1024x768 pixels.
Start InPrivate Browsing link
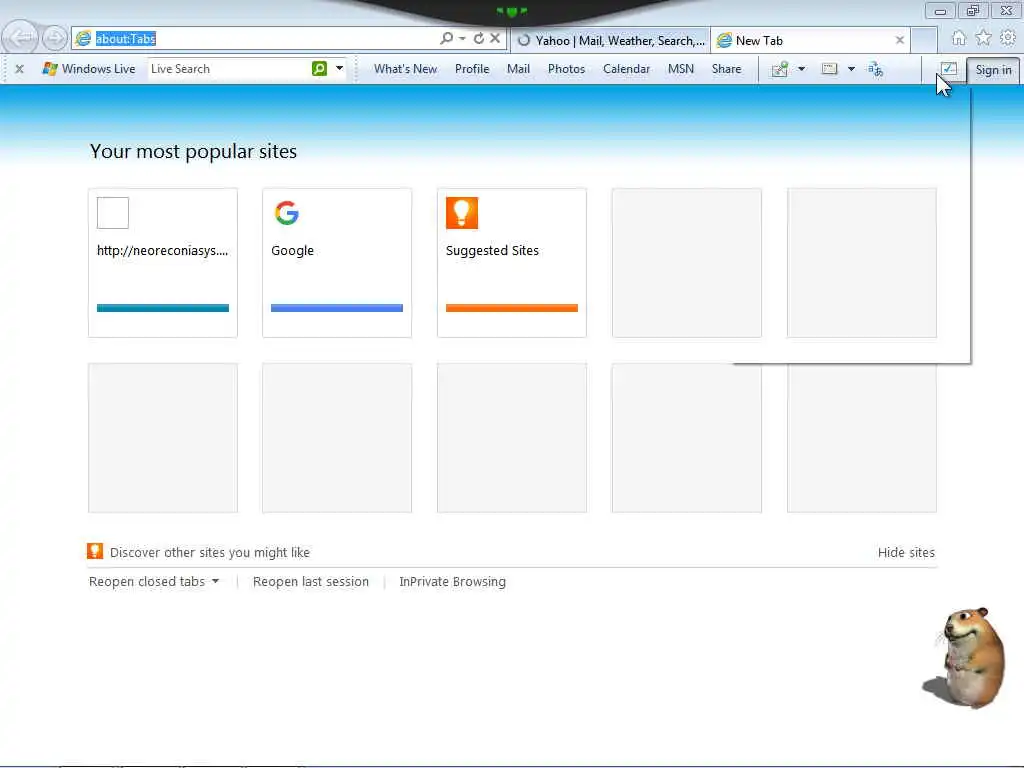pyautogui.click(x=453, y=581)
